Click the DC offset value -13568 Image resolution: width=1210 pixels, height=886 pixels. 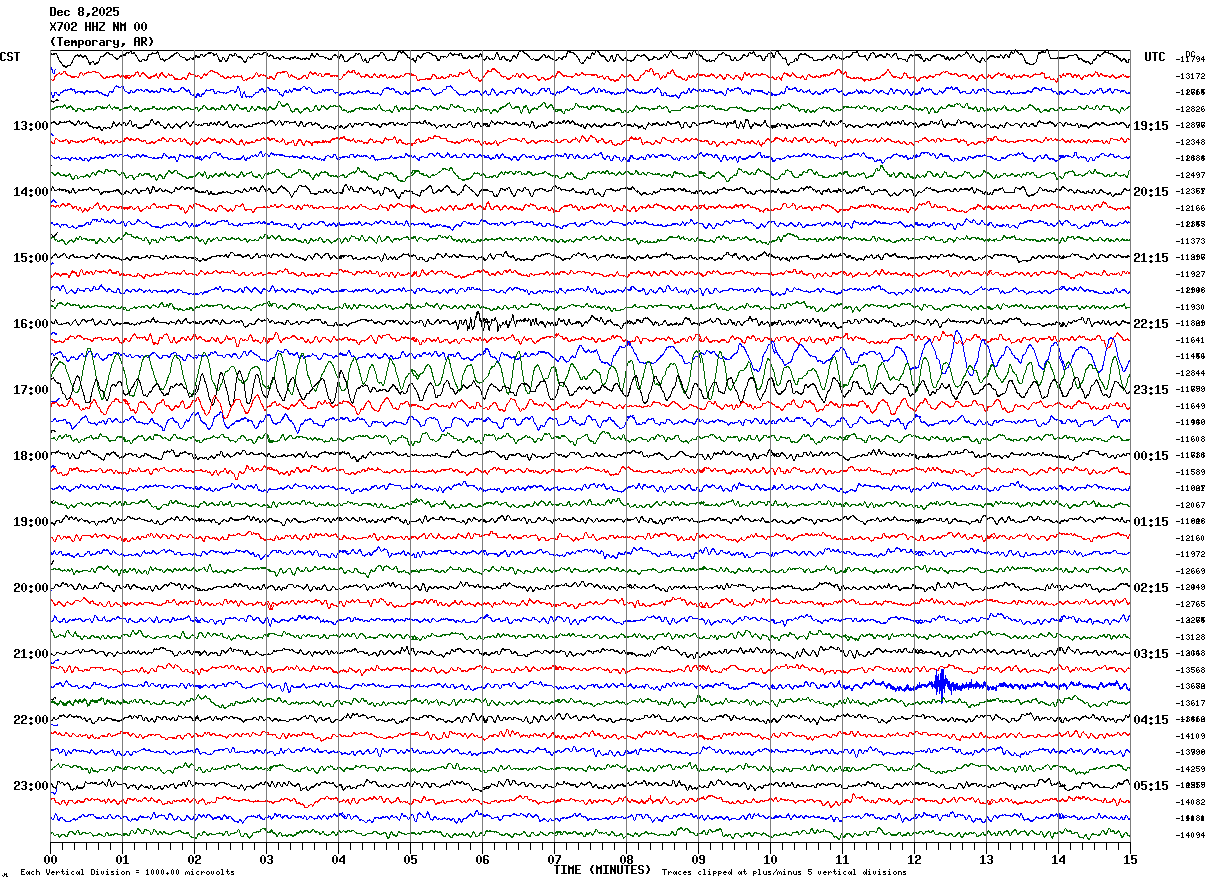click(x=1191, y=670)
